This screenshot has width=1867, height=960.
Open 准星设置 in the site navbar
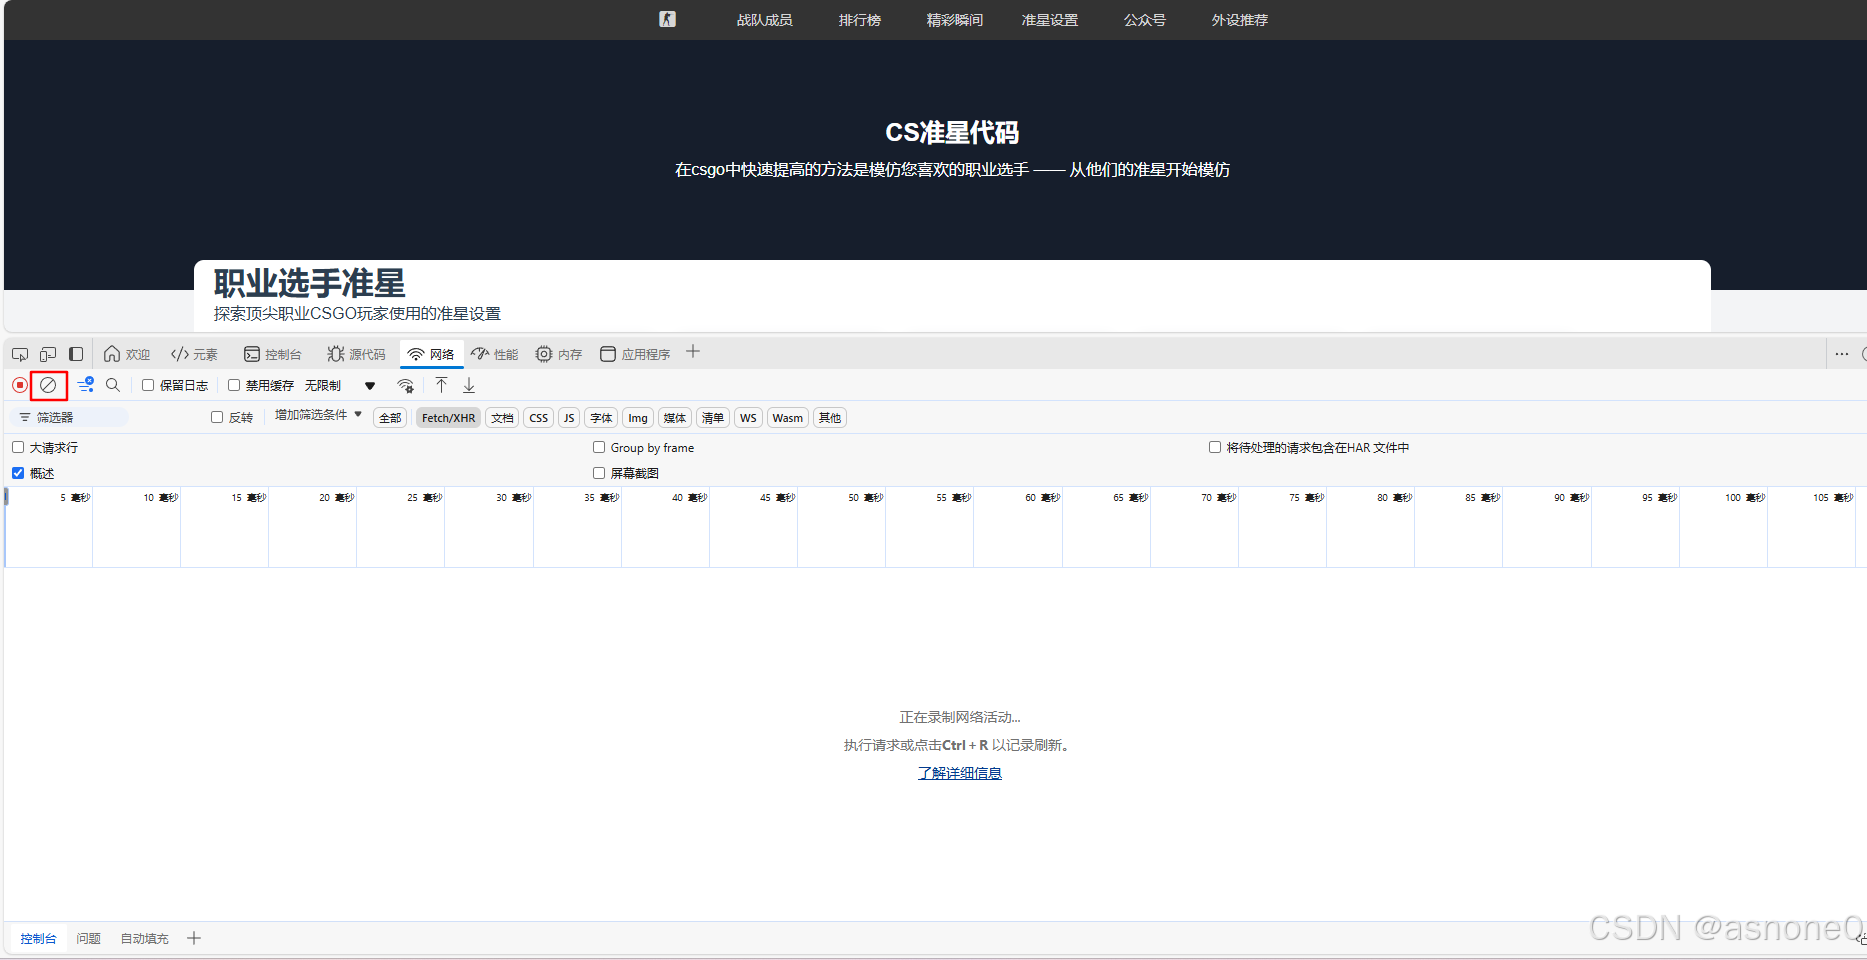click(1050, 20)
